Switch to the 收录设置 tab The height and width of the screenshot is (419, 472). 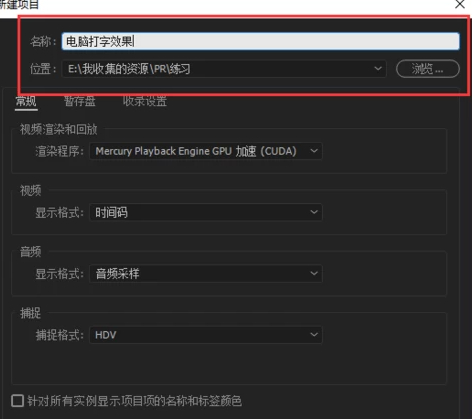click(145, 101)
